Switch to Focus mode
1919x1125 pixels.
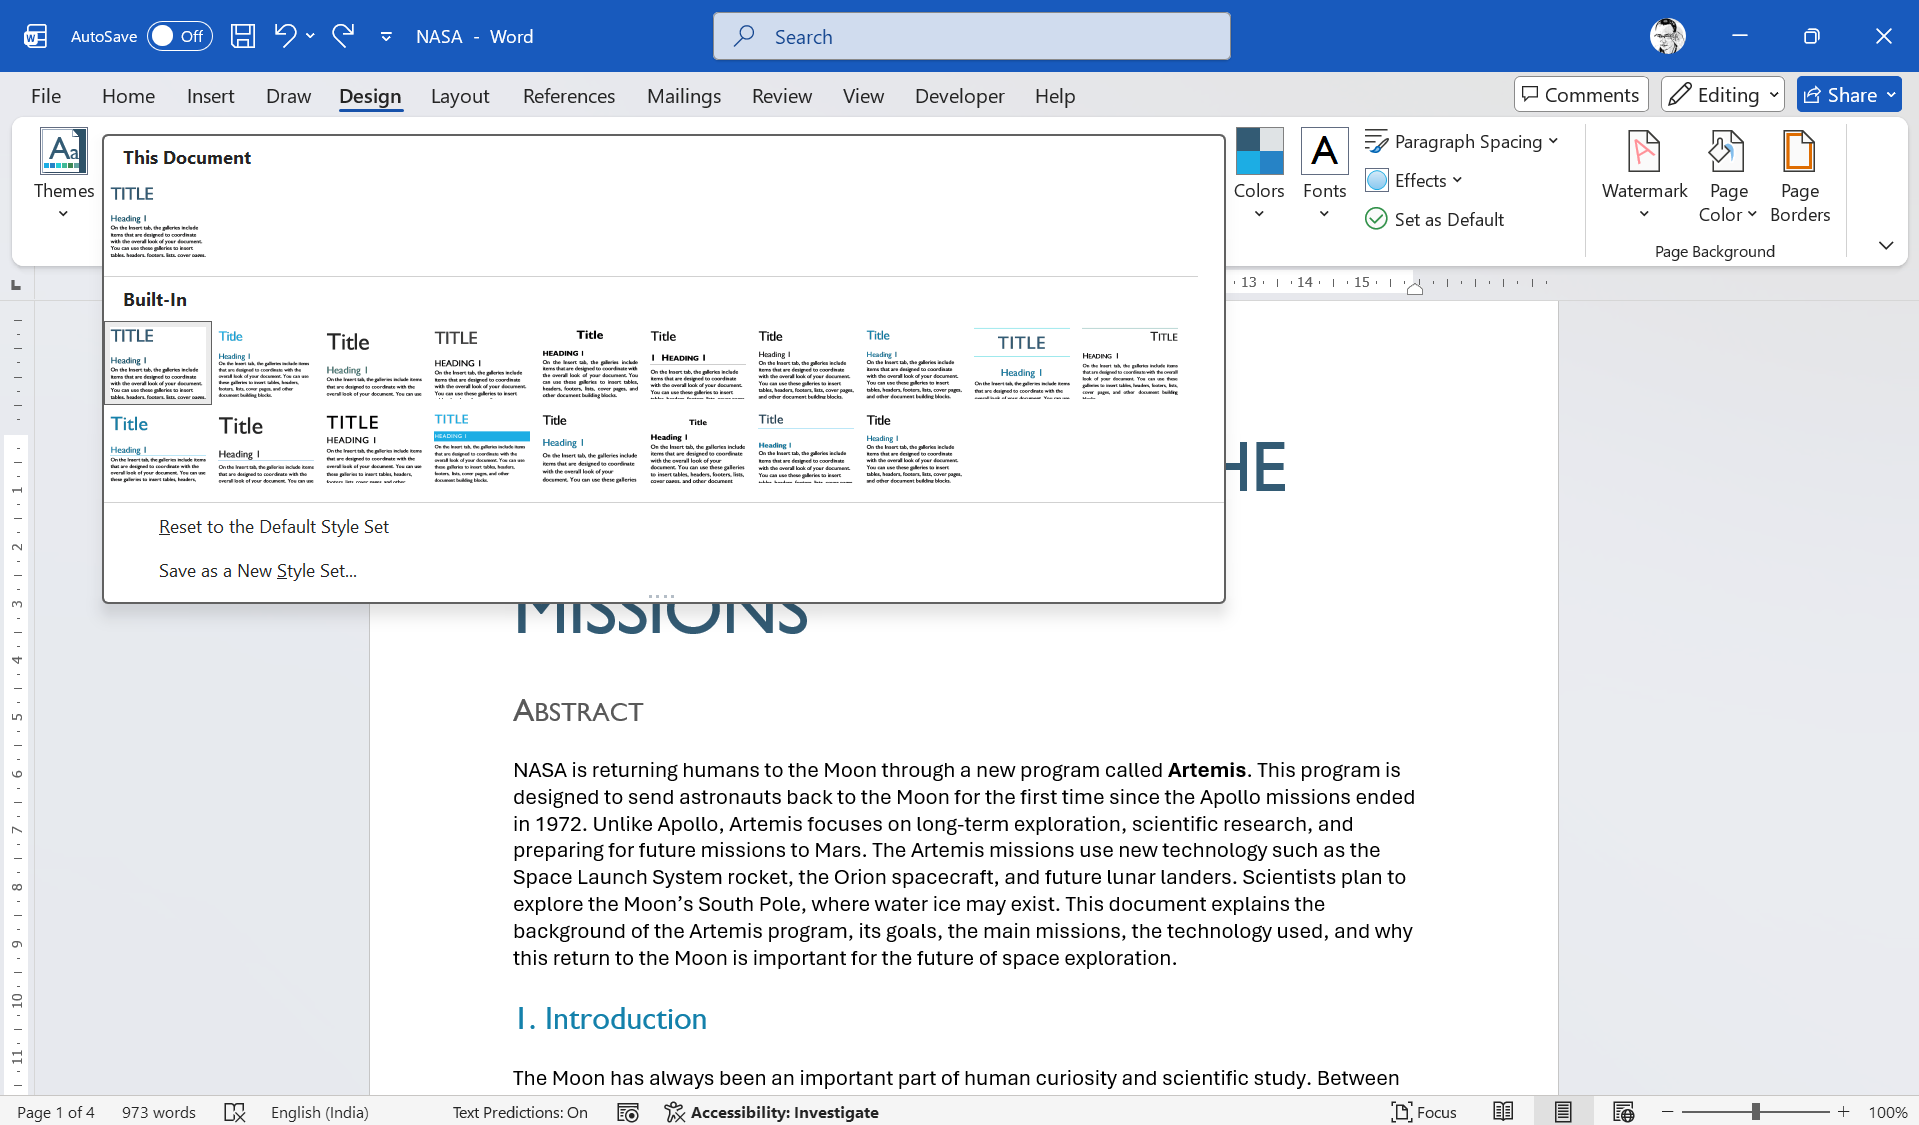pos(1424,1112)
